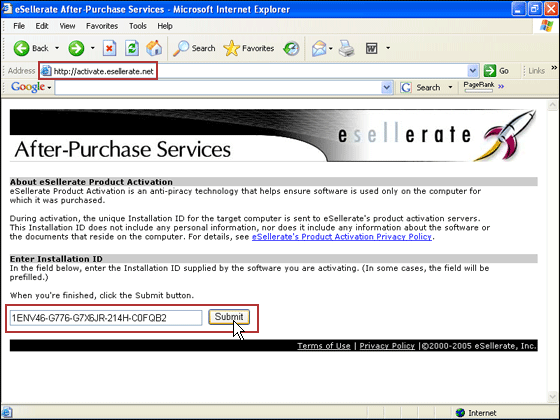The image size is (560, 420).
Task: Click the page scrollbar down arrow
Action: [552, 396]
